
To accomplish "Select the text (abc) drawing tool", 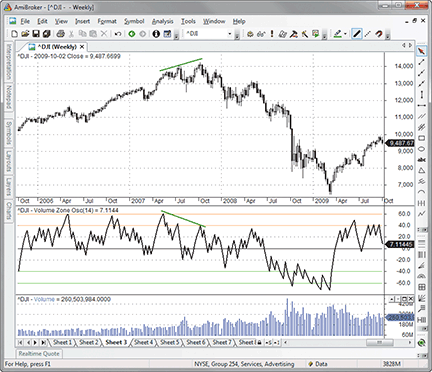I will pyautogui.click(x=421, y=160).
